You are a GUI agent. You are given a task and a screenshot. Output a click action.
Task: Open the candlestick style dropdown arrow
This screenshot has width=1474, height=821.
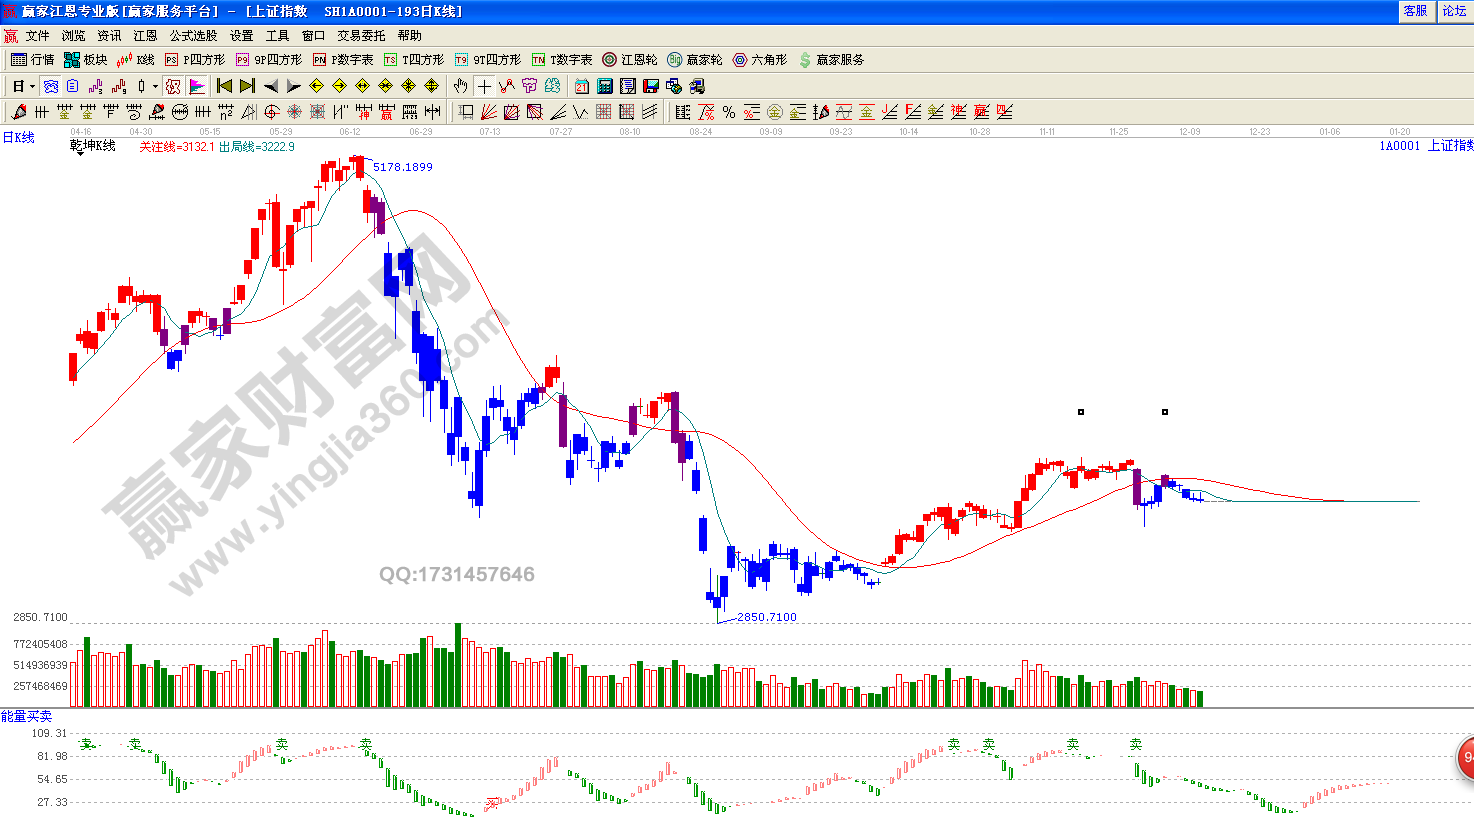[x=155, y=87]
